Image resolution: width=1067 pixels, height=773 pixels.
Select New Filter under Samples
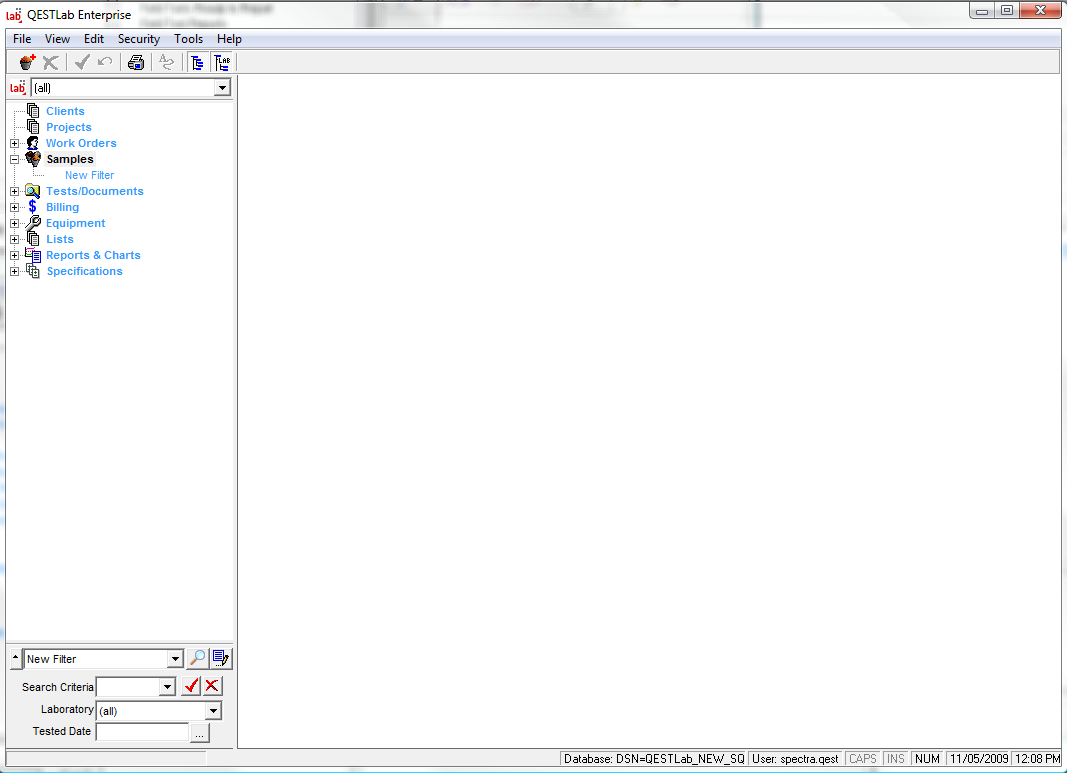pyautogui.click(x=89, y=175)
